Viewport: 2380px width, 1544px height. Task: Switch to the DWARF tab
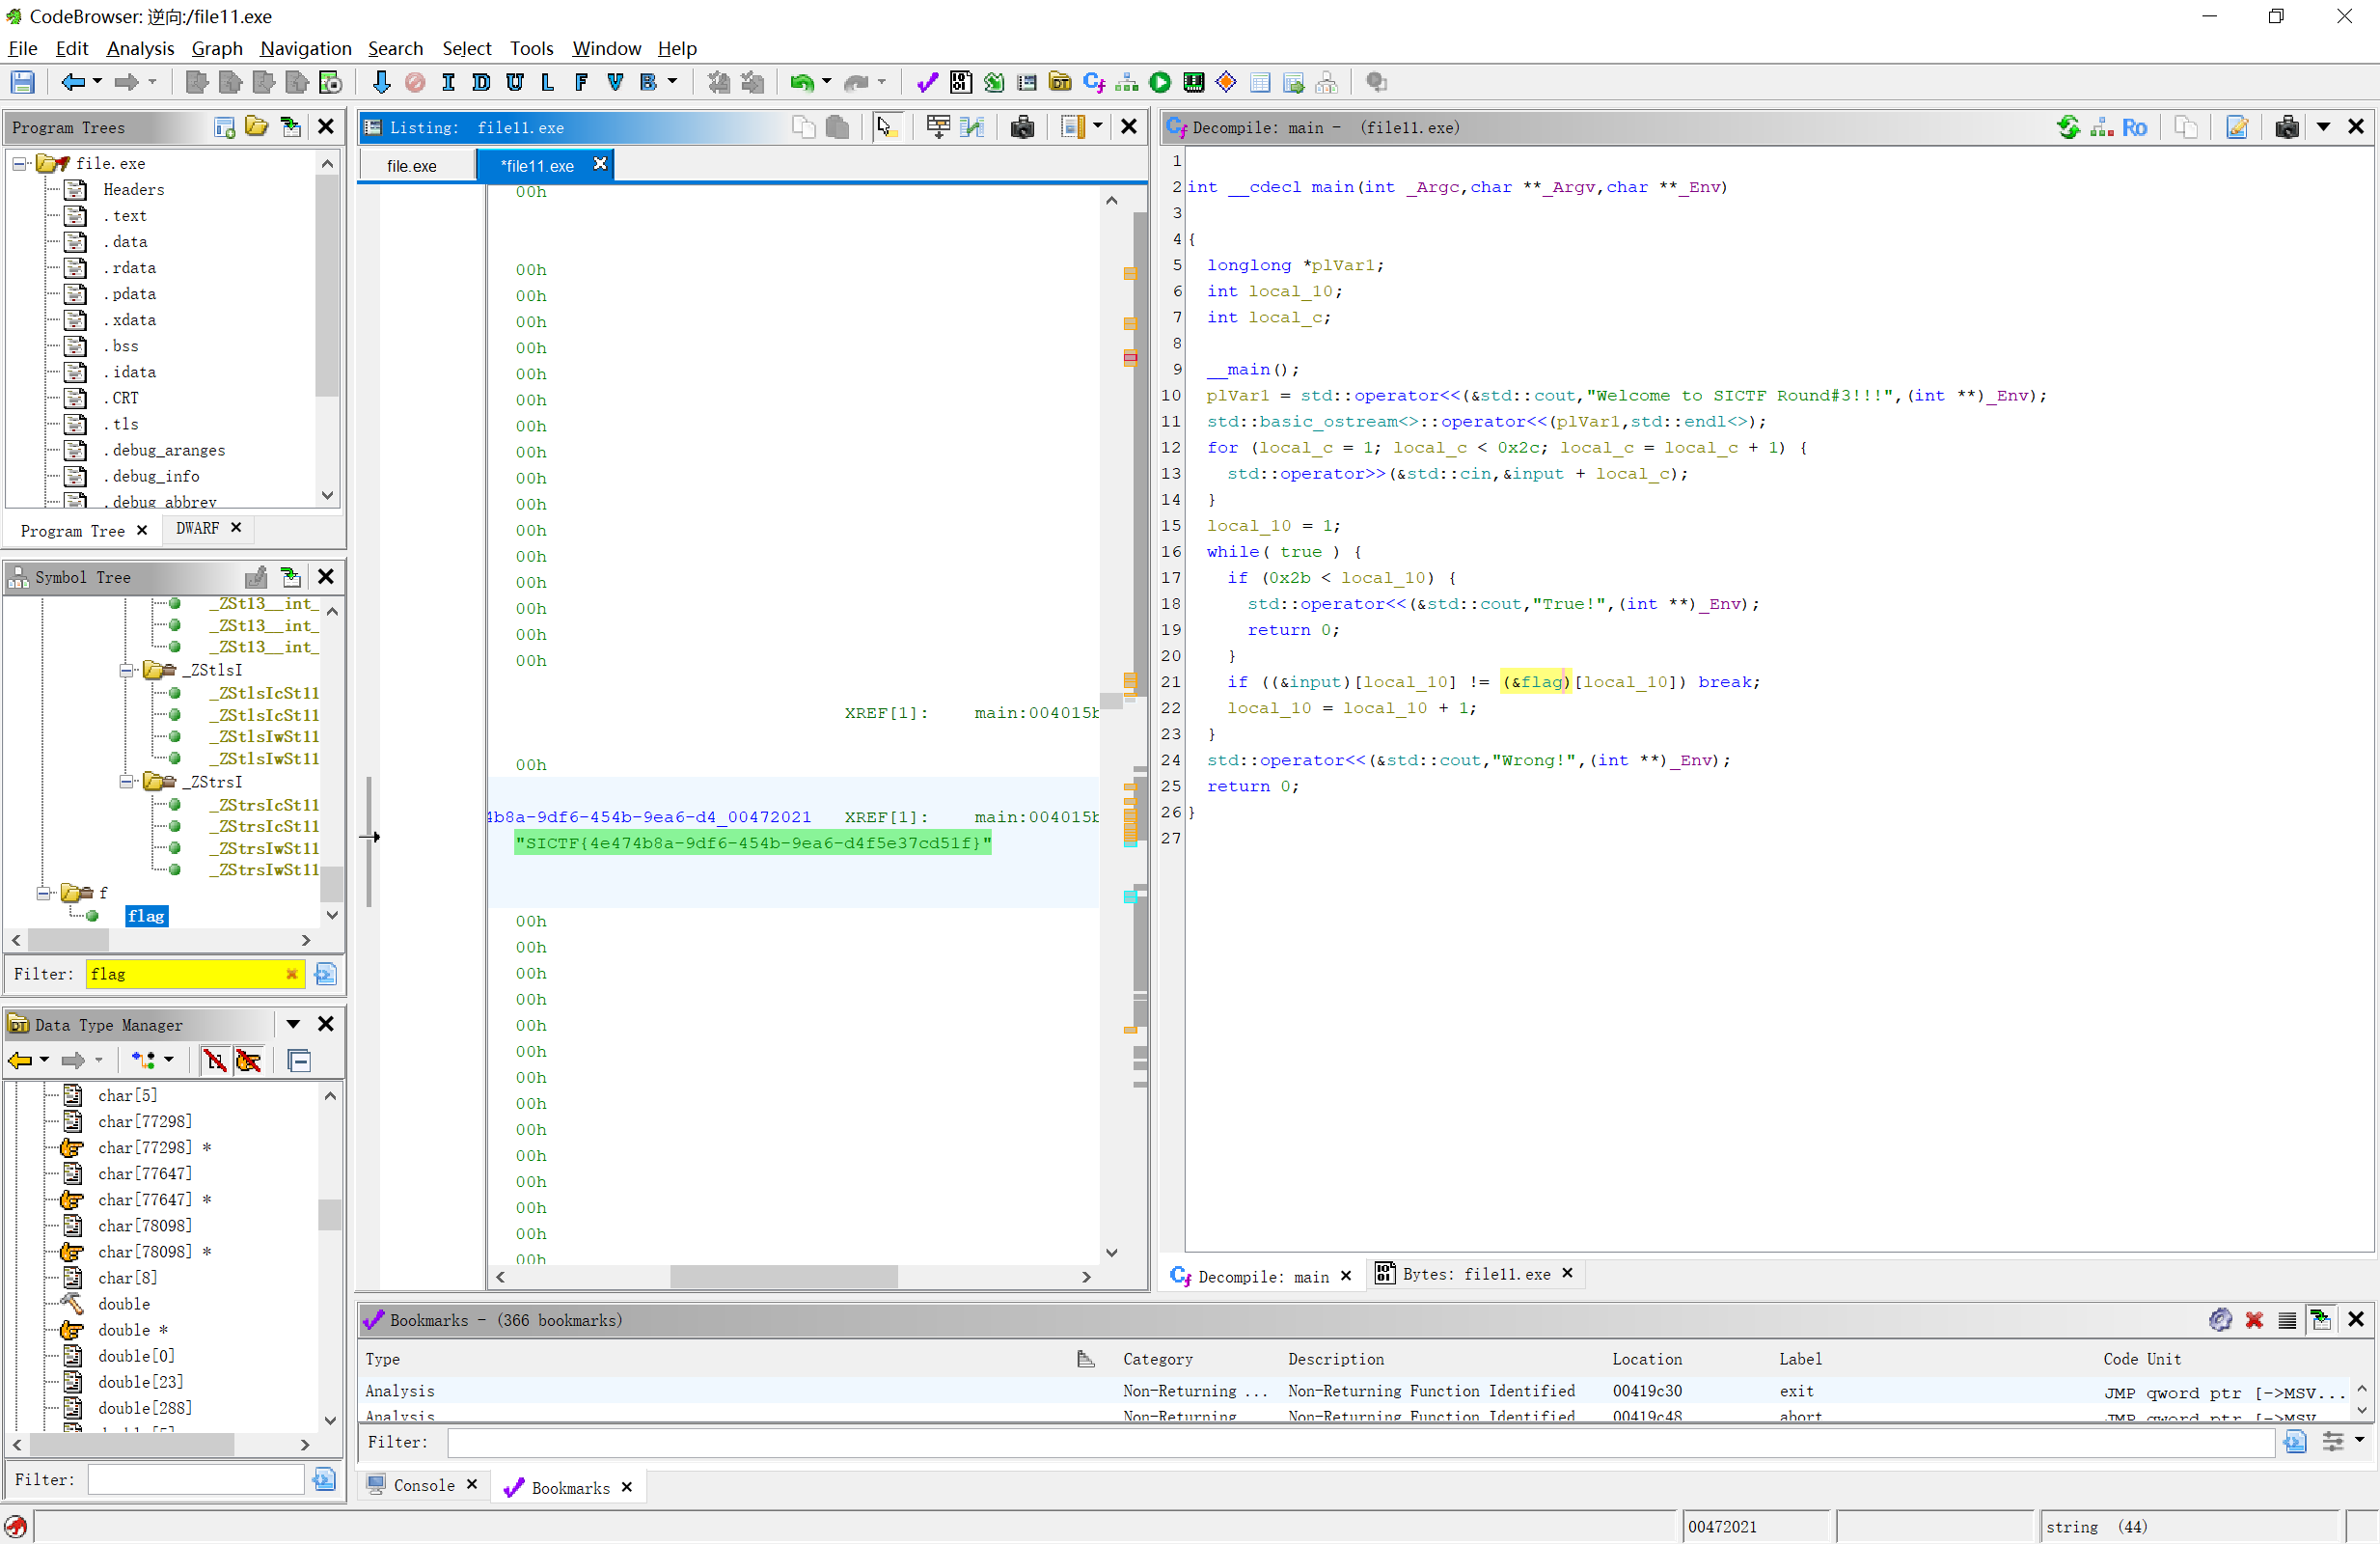(198, 528)
